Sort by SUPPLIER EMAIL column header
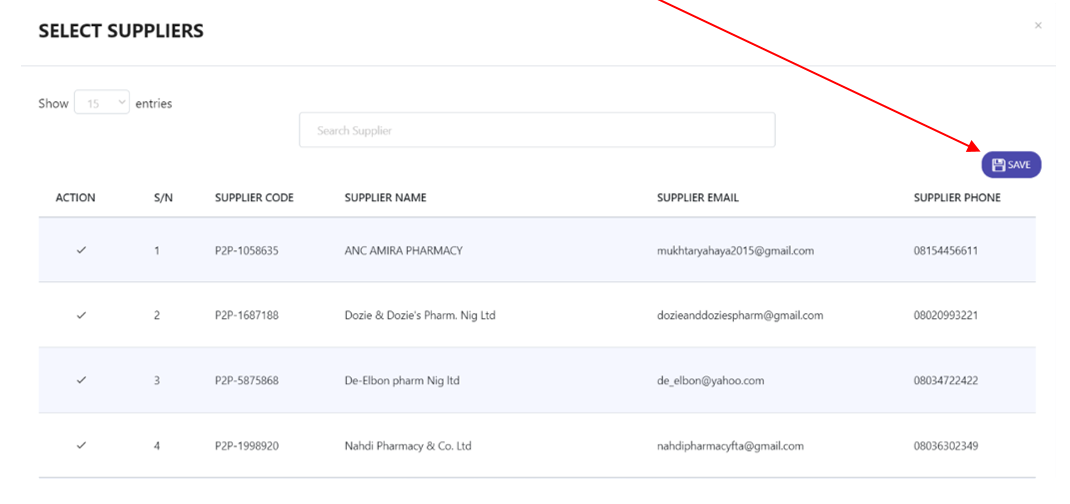 click(697, 198)
